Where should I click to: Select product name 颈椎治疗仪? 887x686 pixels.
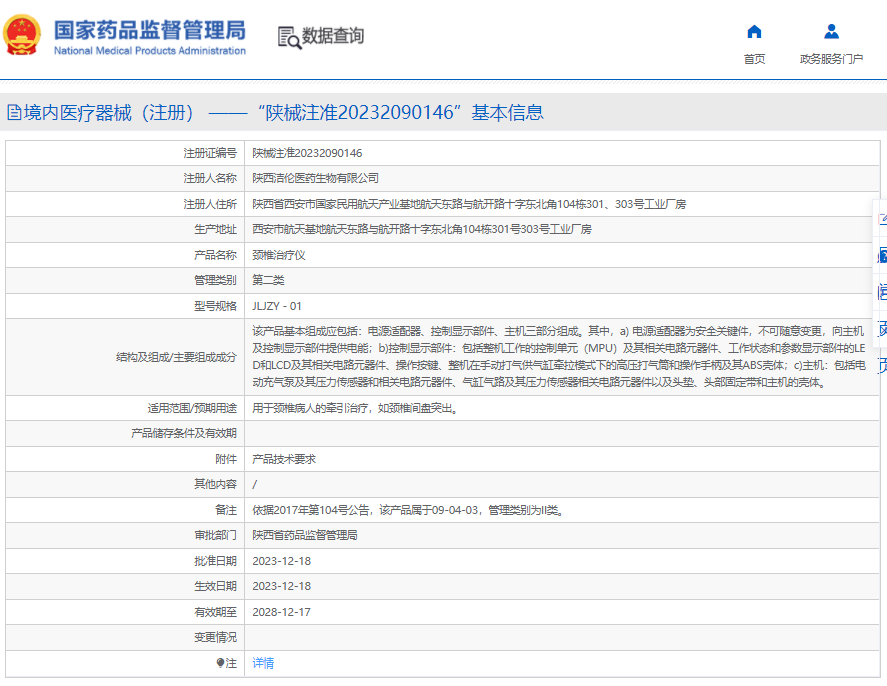tap(279, 255)
